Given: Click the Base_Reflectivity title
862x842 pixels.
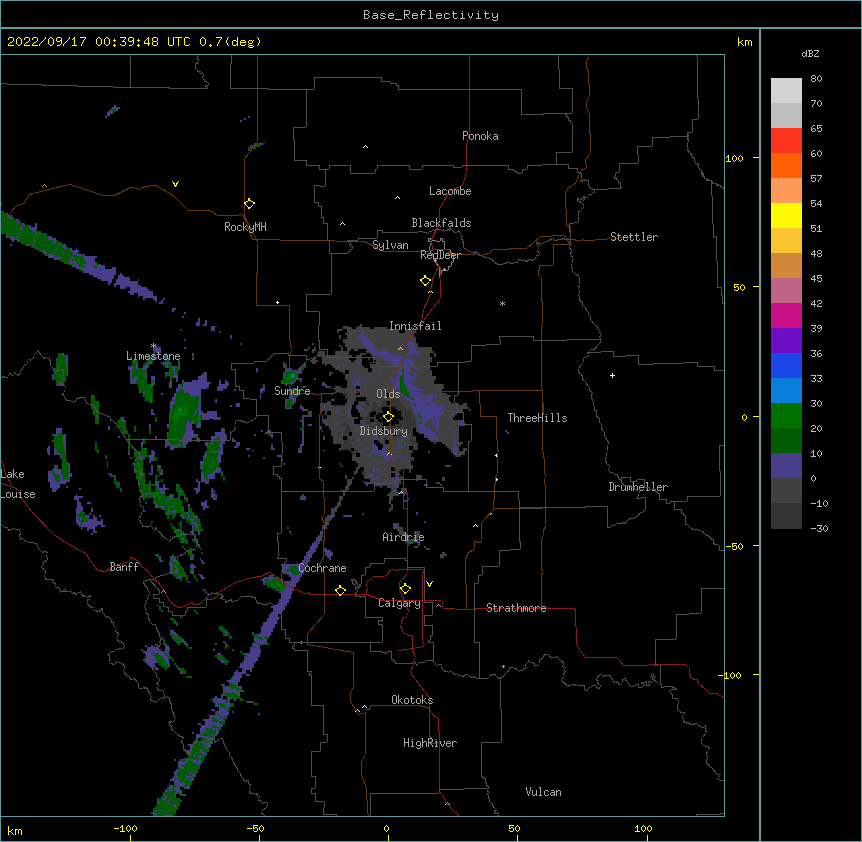Looking at the screenshot, I should [x=431, y=15].
